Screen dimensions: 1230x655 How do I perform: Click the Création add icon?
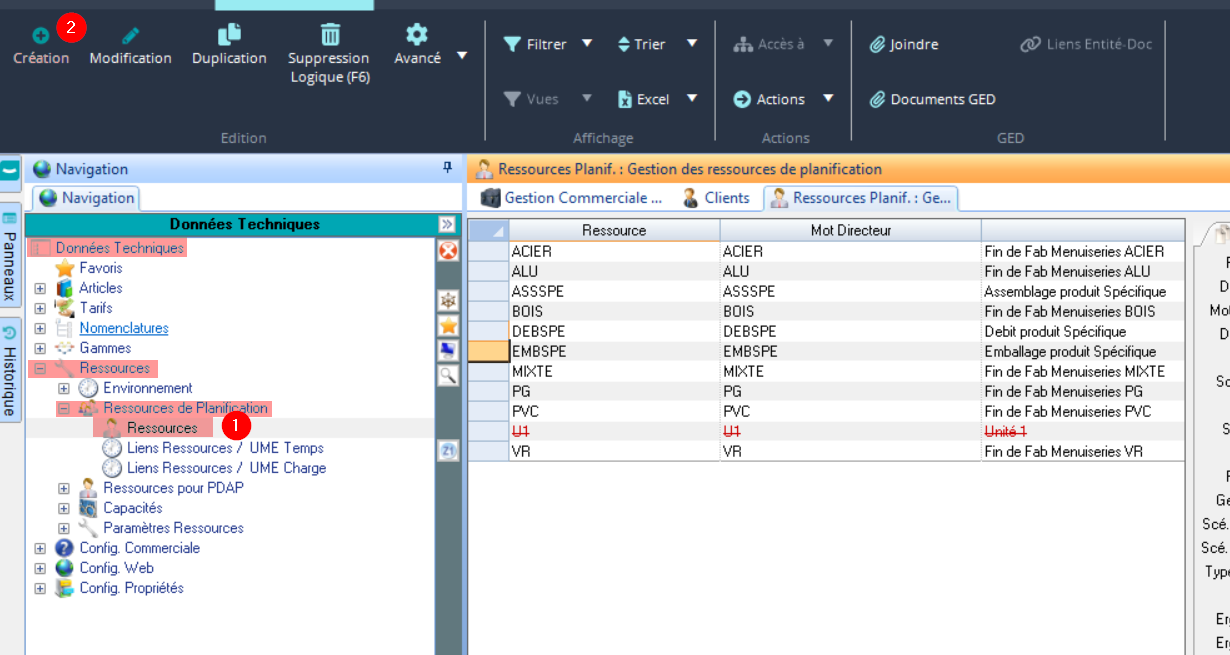tap(40, 36)
